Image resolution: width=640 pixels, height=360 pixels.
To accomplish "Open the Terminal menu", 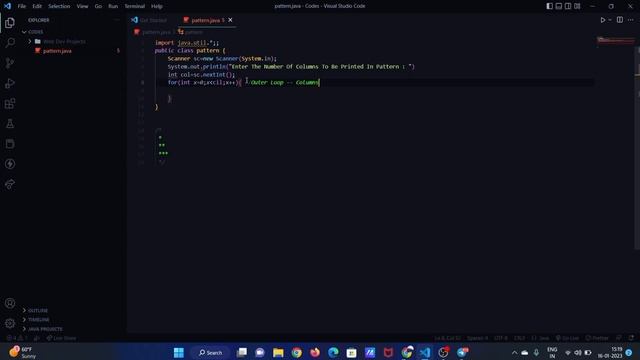I will click(x=135, y=6).
